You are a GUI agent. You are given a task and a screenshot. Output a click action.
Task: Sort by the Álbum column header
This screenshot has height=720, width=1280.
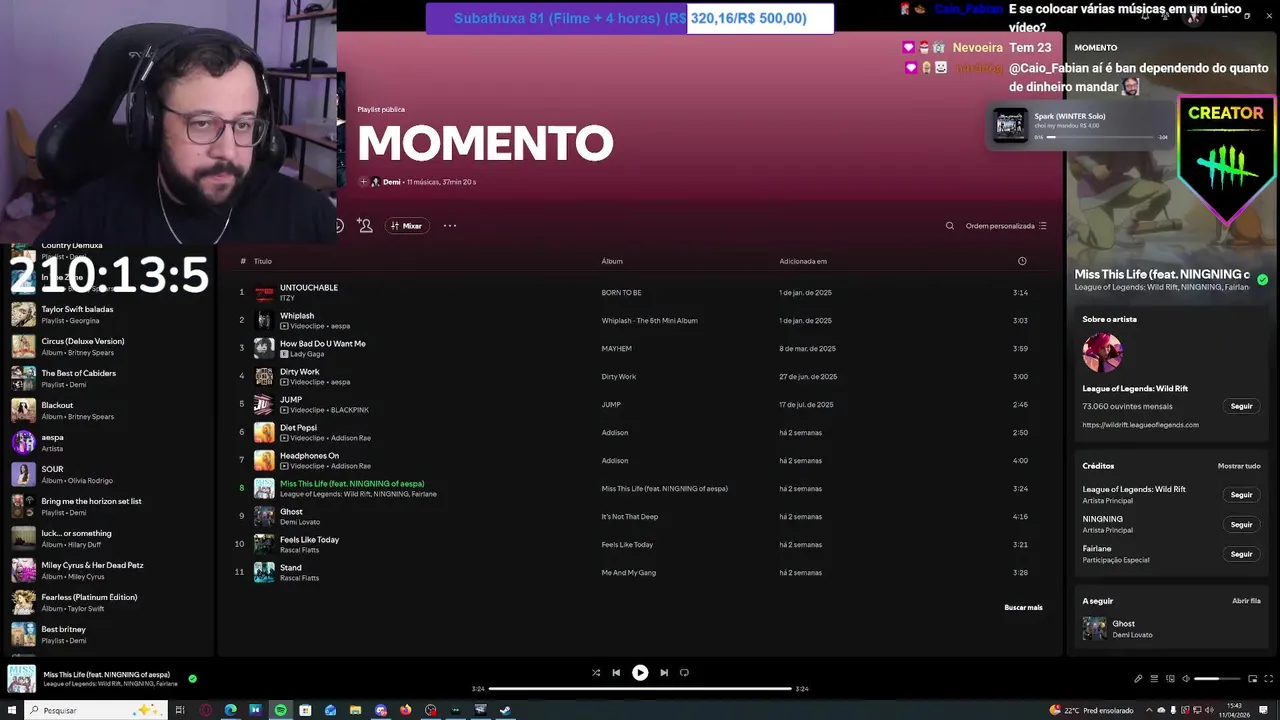pyautogui.click(x=612, y=261)
